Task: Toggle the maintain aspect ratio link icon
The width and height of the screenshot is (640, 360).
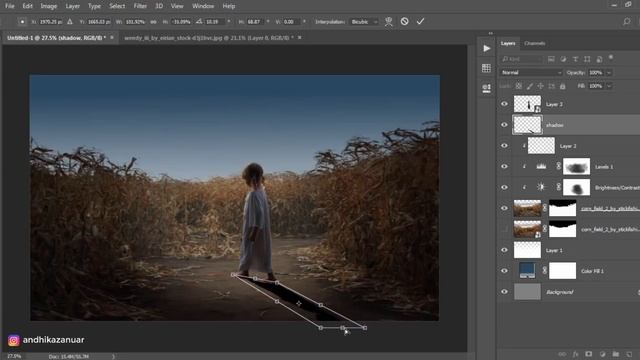Action: tap(153, 22)
